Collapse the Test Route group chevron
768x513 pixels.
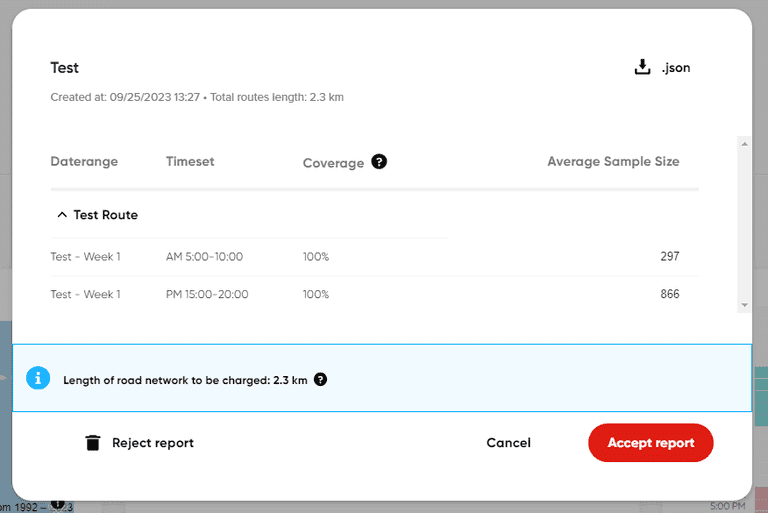click(62, 215)
